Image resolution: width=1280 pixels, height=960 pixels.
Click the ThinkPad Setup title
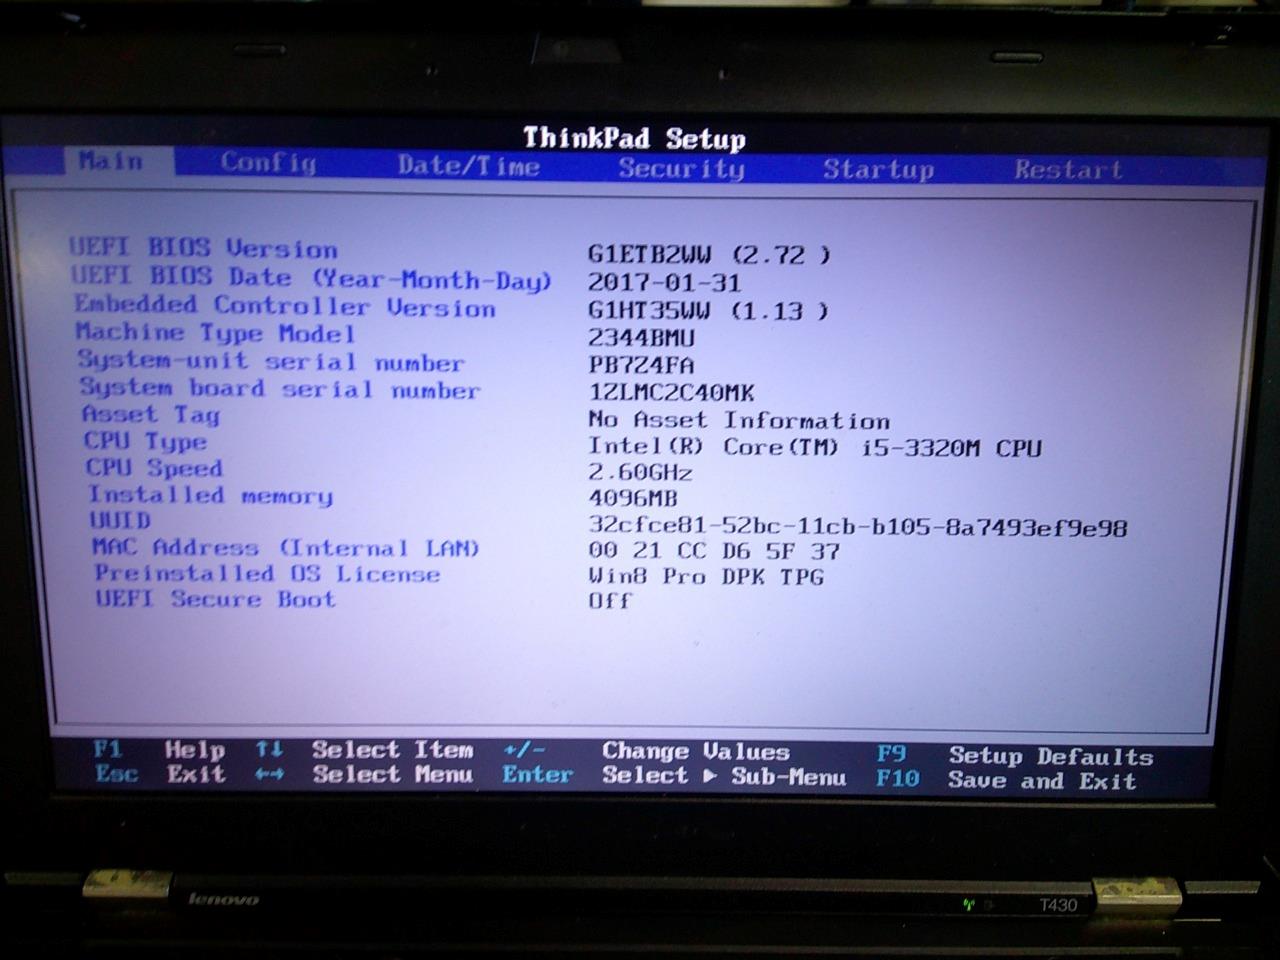[x=634, y=138]
